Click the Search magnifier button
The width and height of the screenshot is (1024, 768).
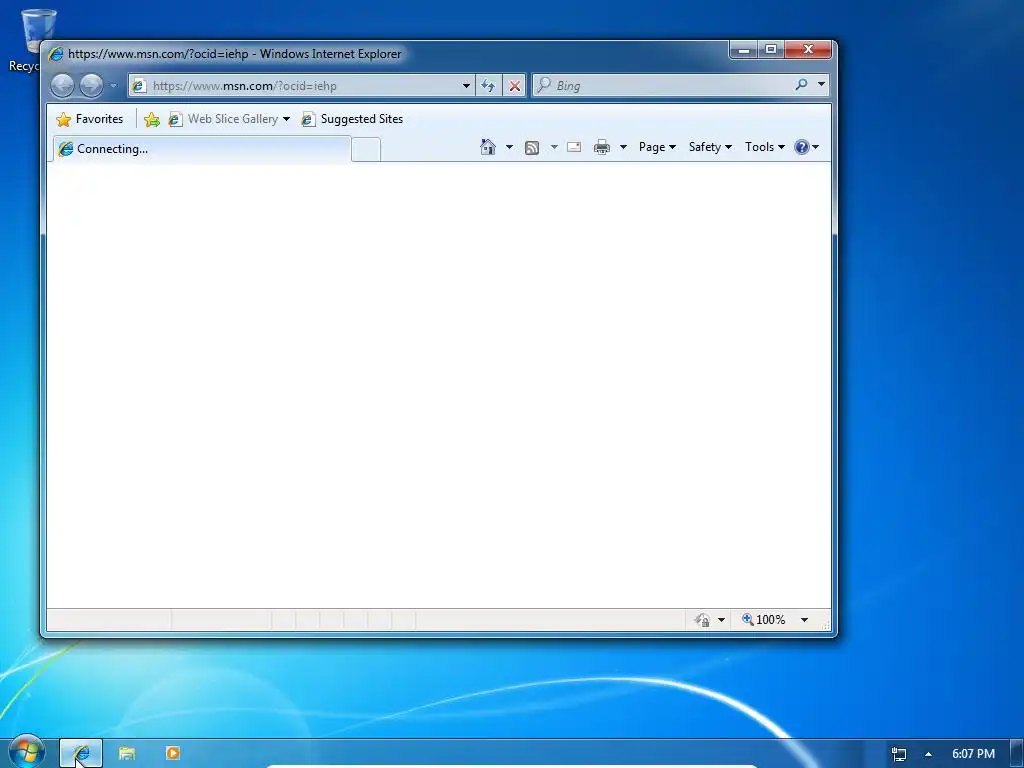pyautogui.click(x=801, y=85)
